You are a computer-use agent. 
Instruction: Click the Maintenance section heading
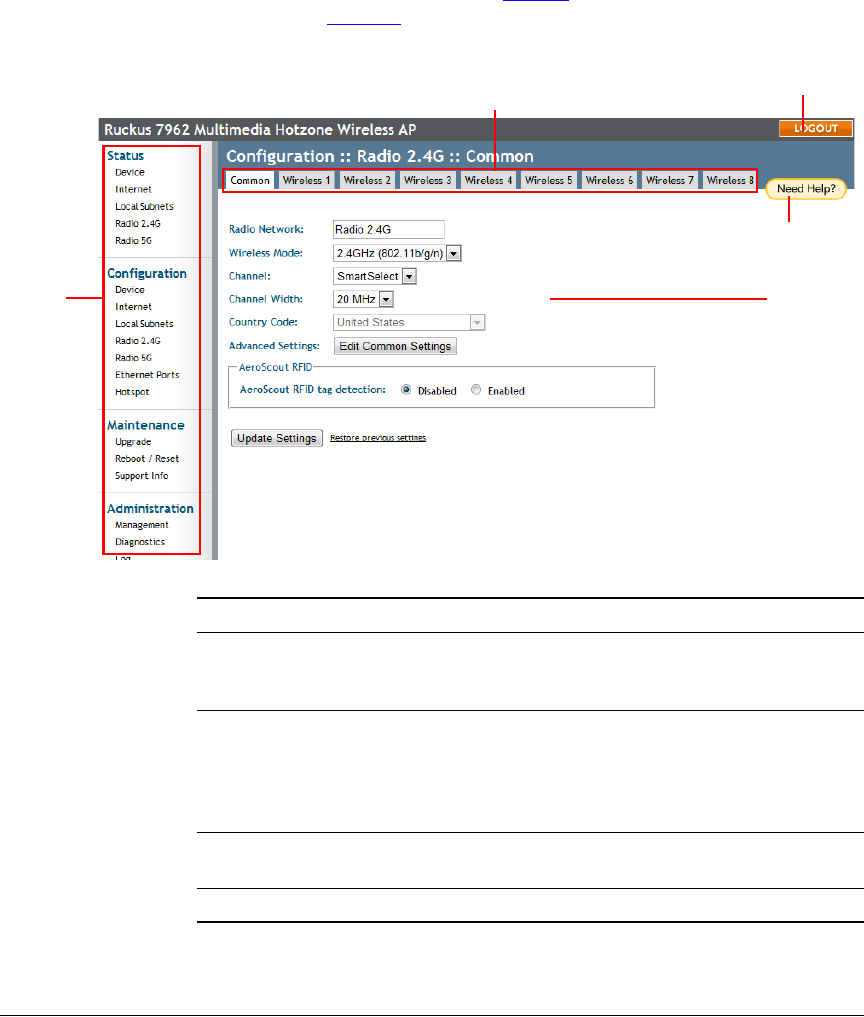[x=145, y=425]
